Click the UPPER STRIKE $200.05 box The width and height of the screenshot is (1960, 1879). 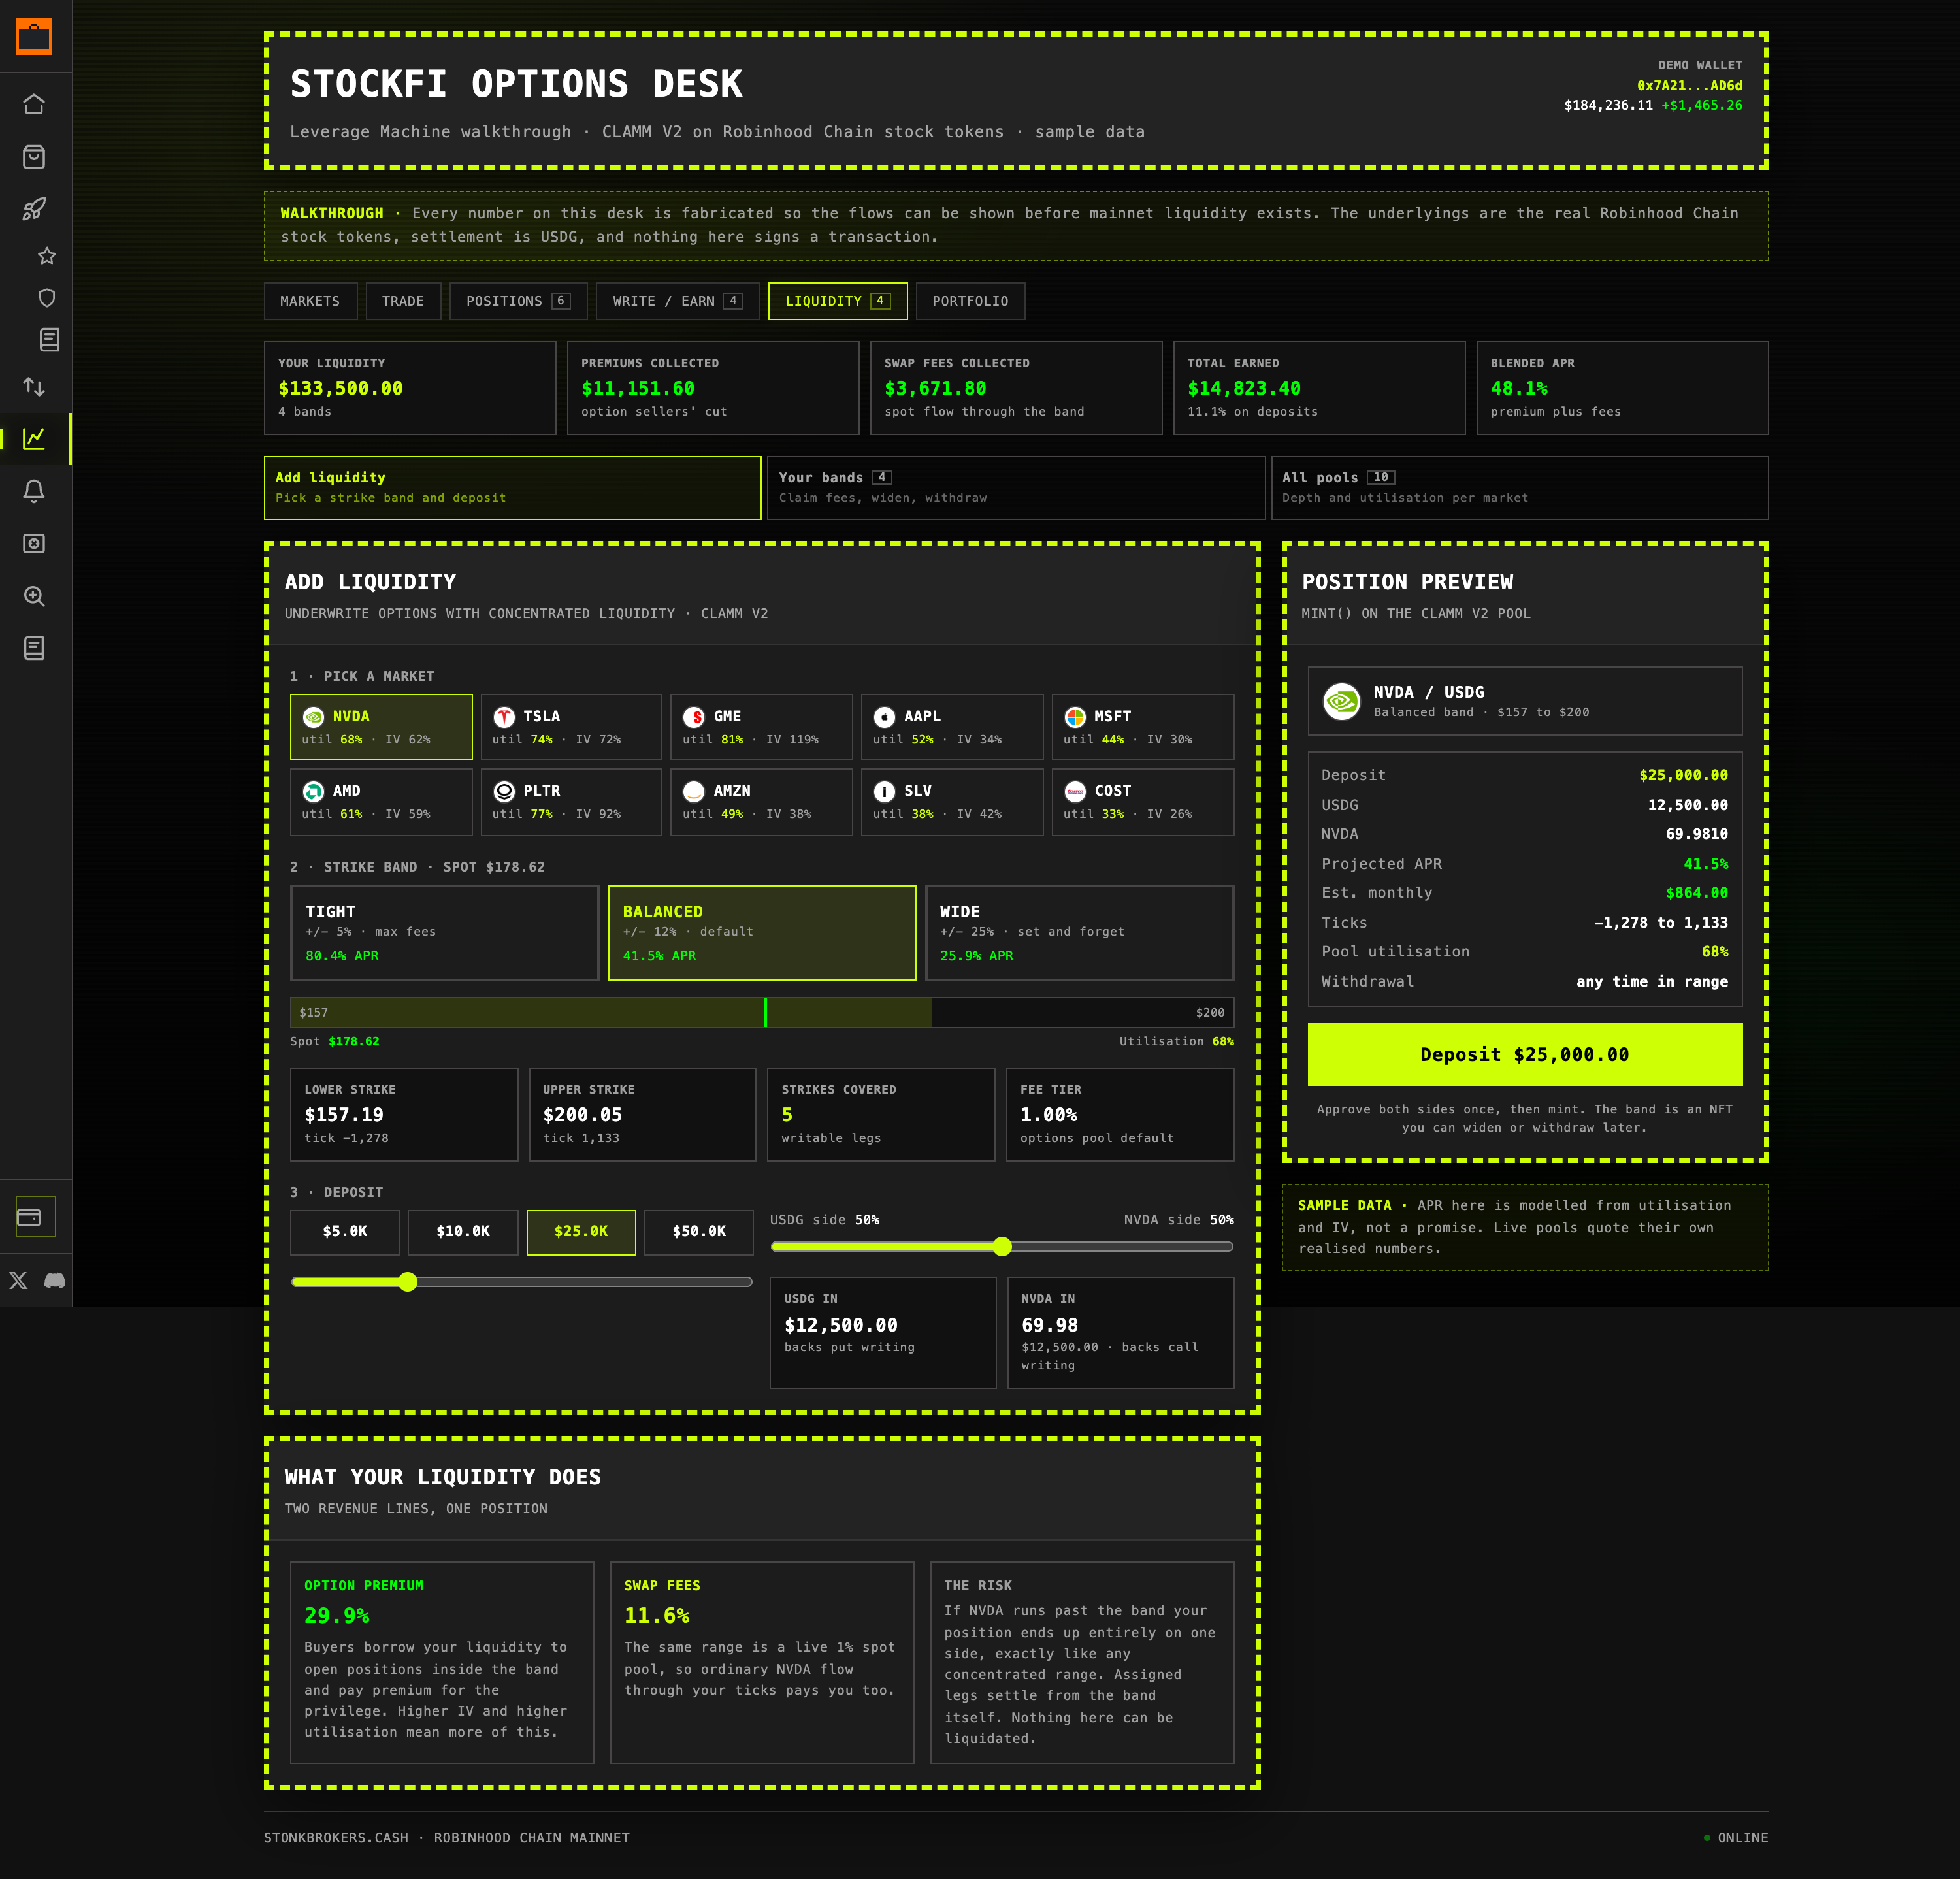(x=642, y=1114)
